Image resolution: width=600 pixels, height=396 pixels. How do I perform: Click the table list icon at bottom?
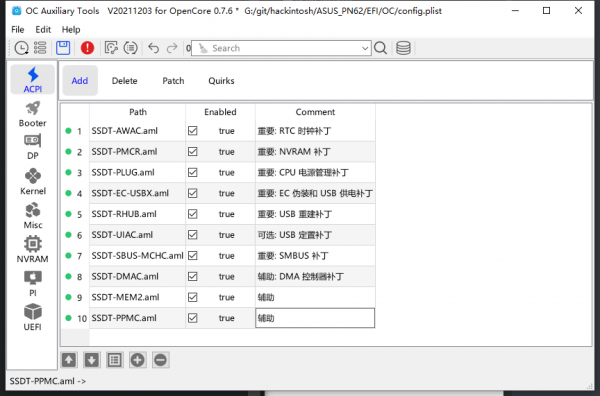(x=115, y=360)
